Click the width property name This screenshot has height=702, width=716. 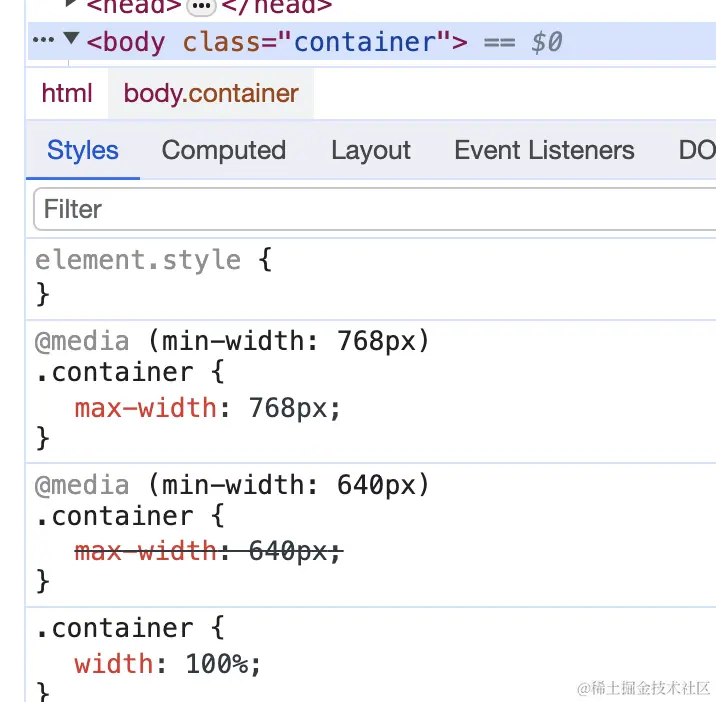pyautogui.click(x=114, y=663)
